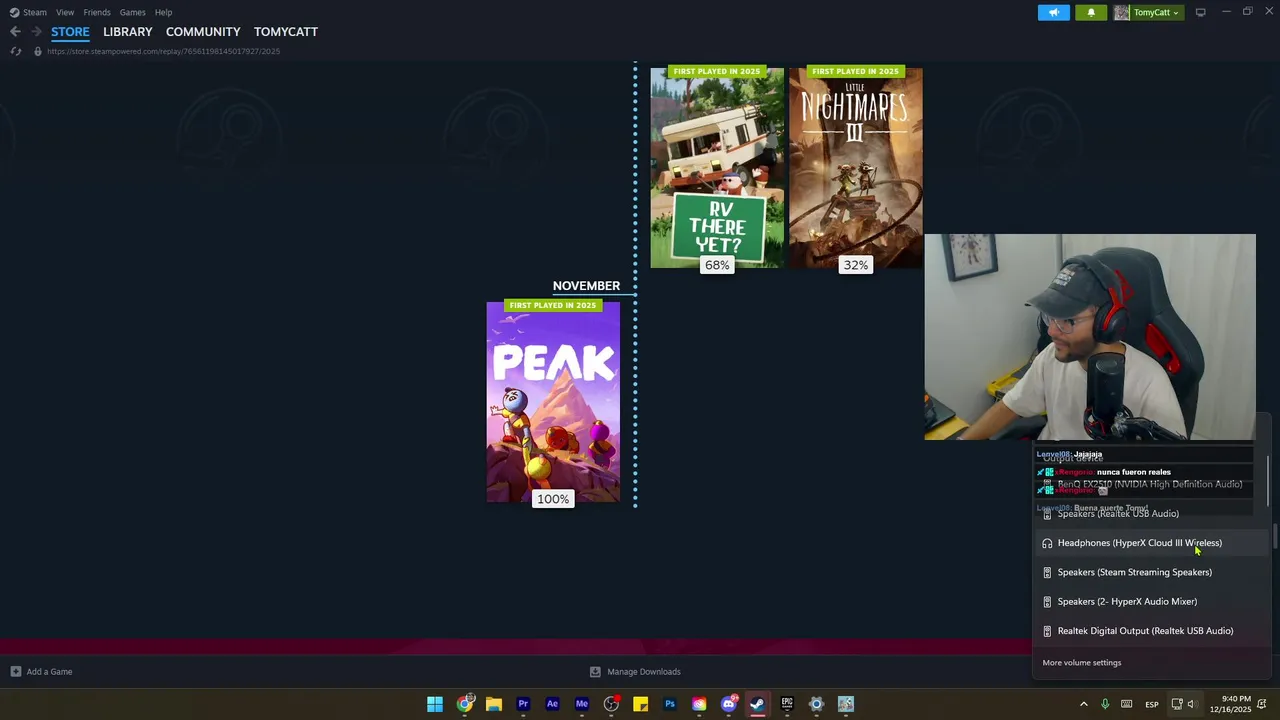Open Adobe Media Encoder from taskbar

point(581,704)
